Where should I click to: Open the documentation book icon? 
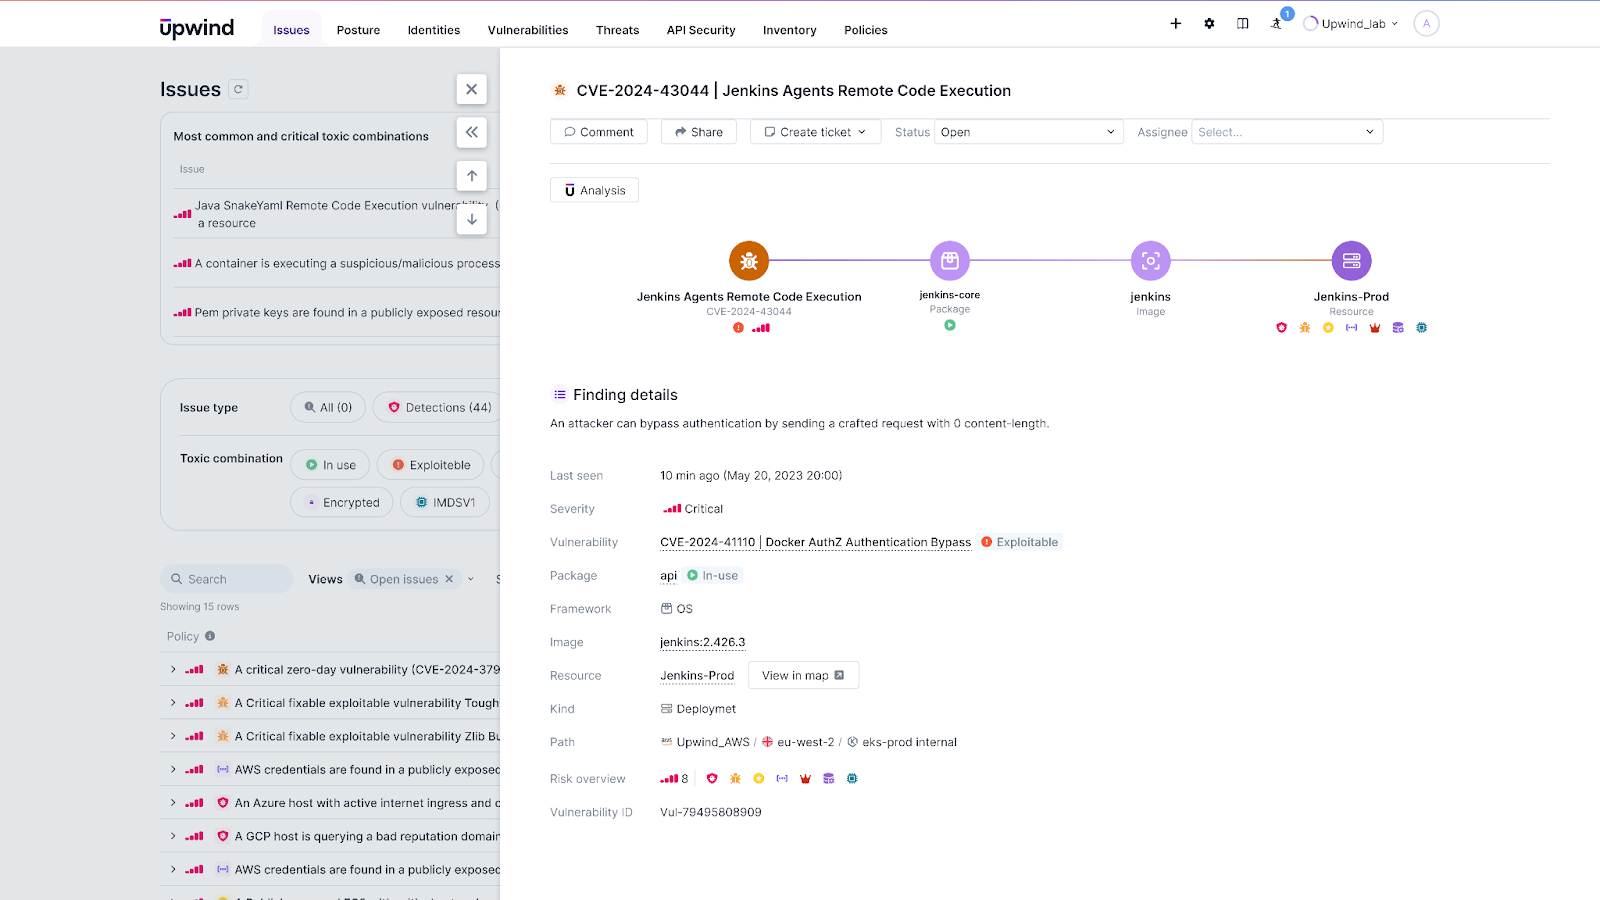coord(1242,22)
